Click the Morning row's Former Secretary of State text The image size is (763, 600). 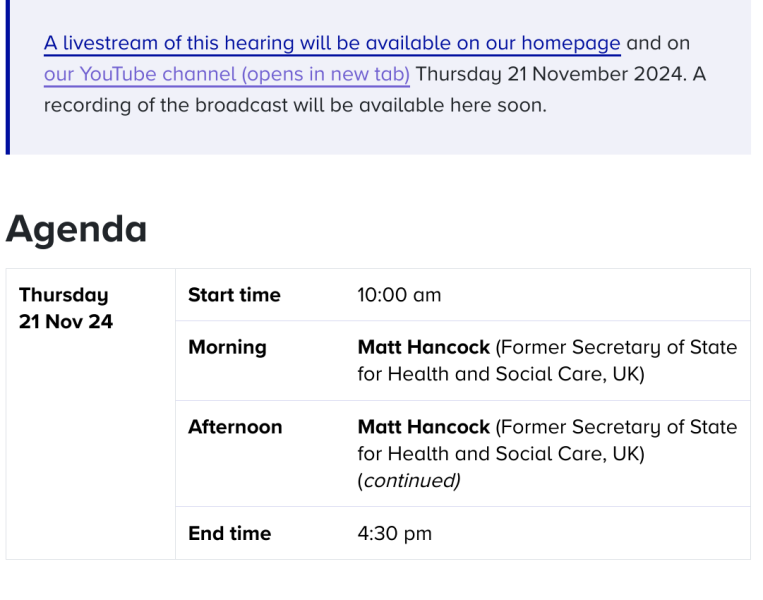(616, 347)
